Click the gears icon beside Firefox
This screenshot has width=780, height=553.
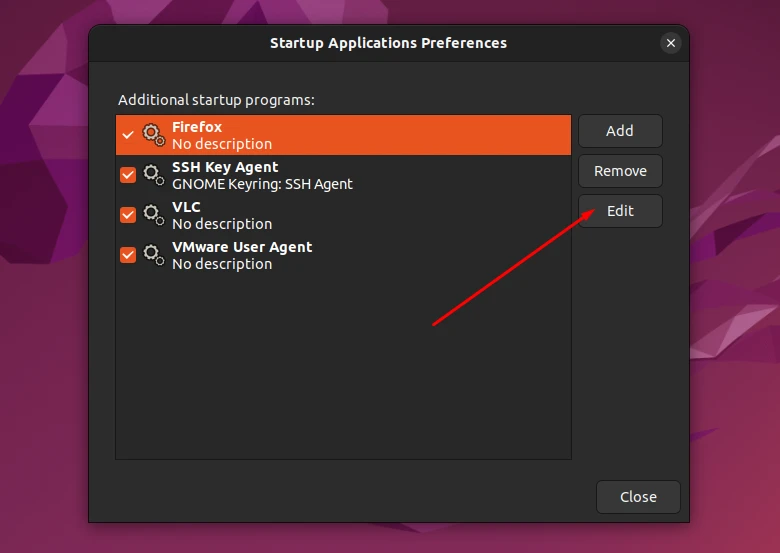(153, 135)
